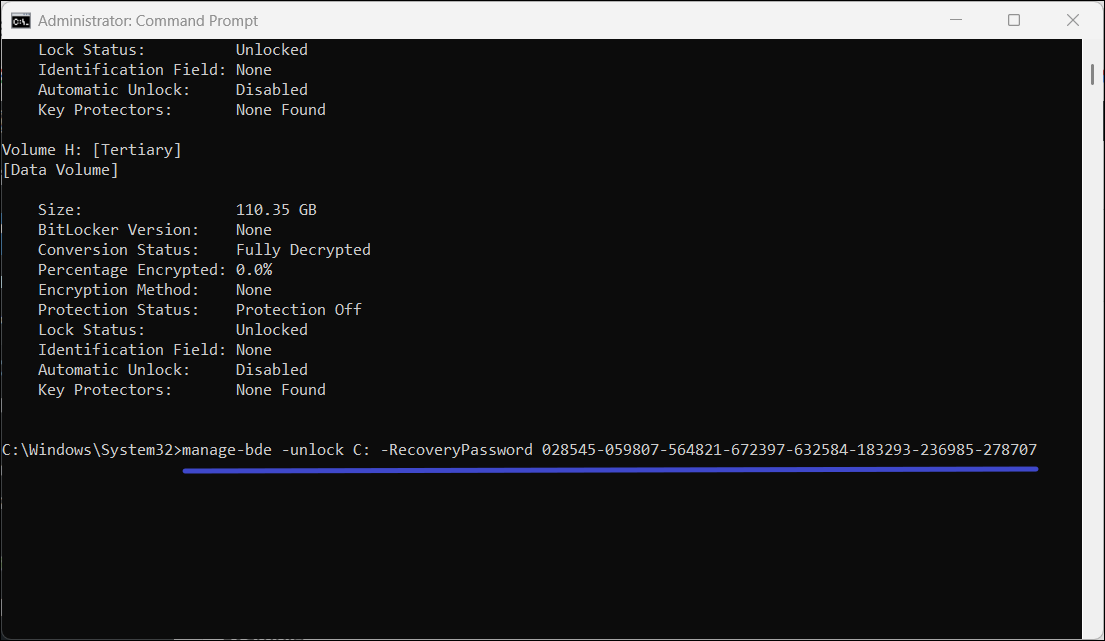Viewport: 1105px width, 641px height.
Task: Click the C:\Windows\System32> prompt path
Action: tap(90, 450)
